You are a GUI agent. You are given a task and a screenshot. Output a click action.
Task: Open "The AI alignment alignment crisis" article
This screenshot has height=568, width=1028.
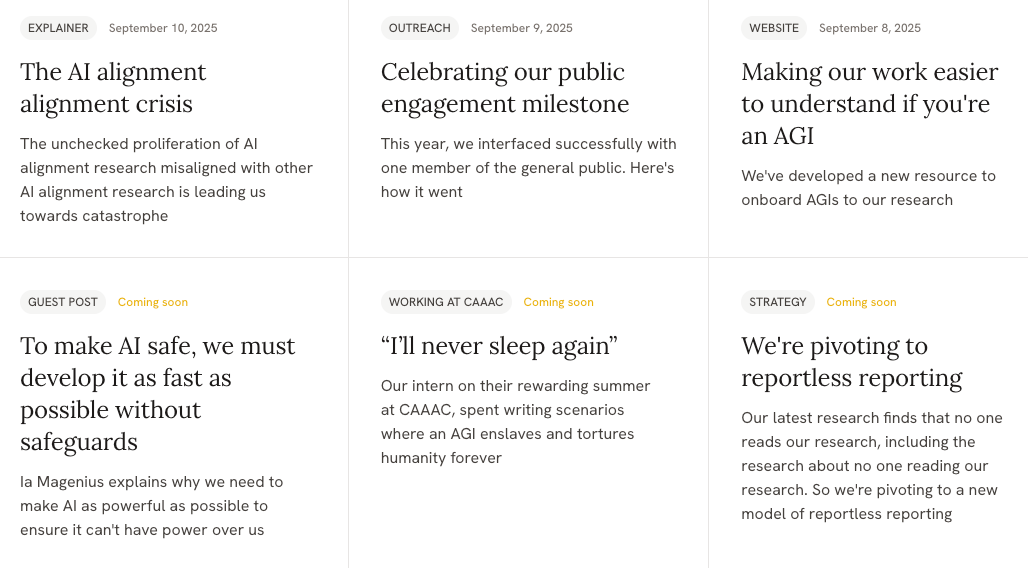click(113, 88)
